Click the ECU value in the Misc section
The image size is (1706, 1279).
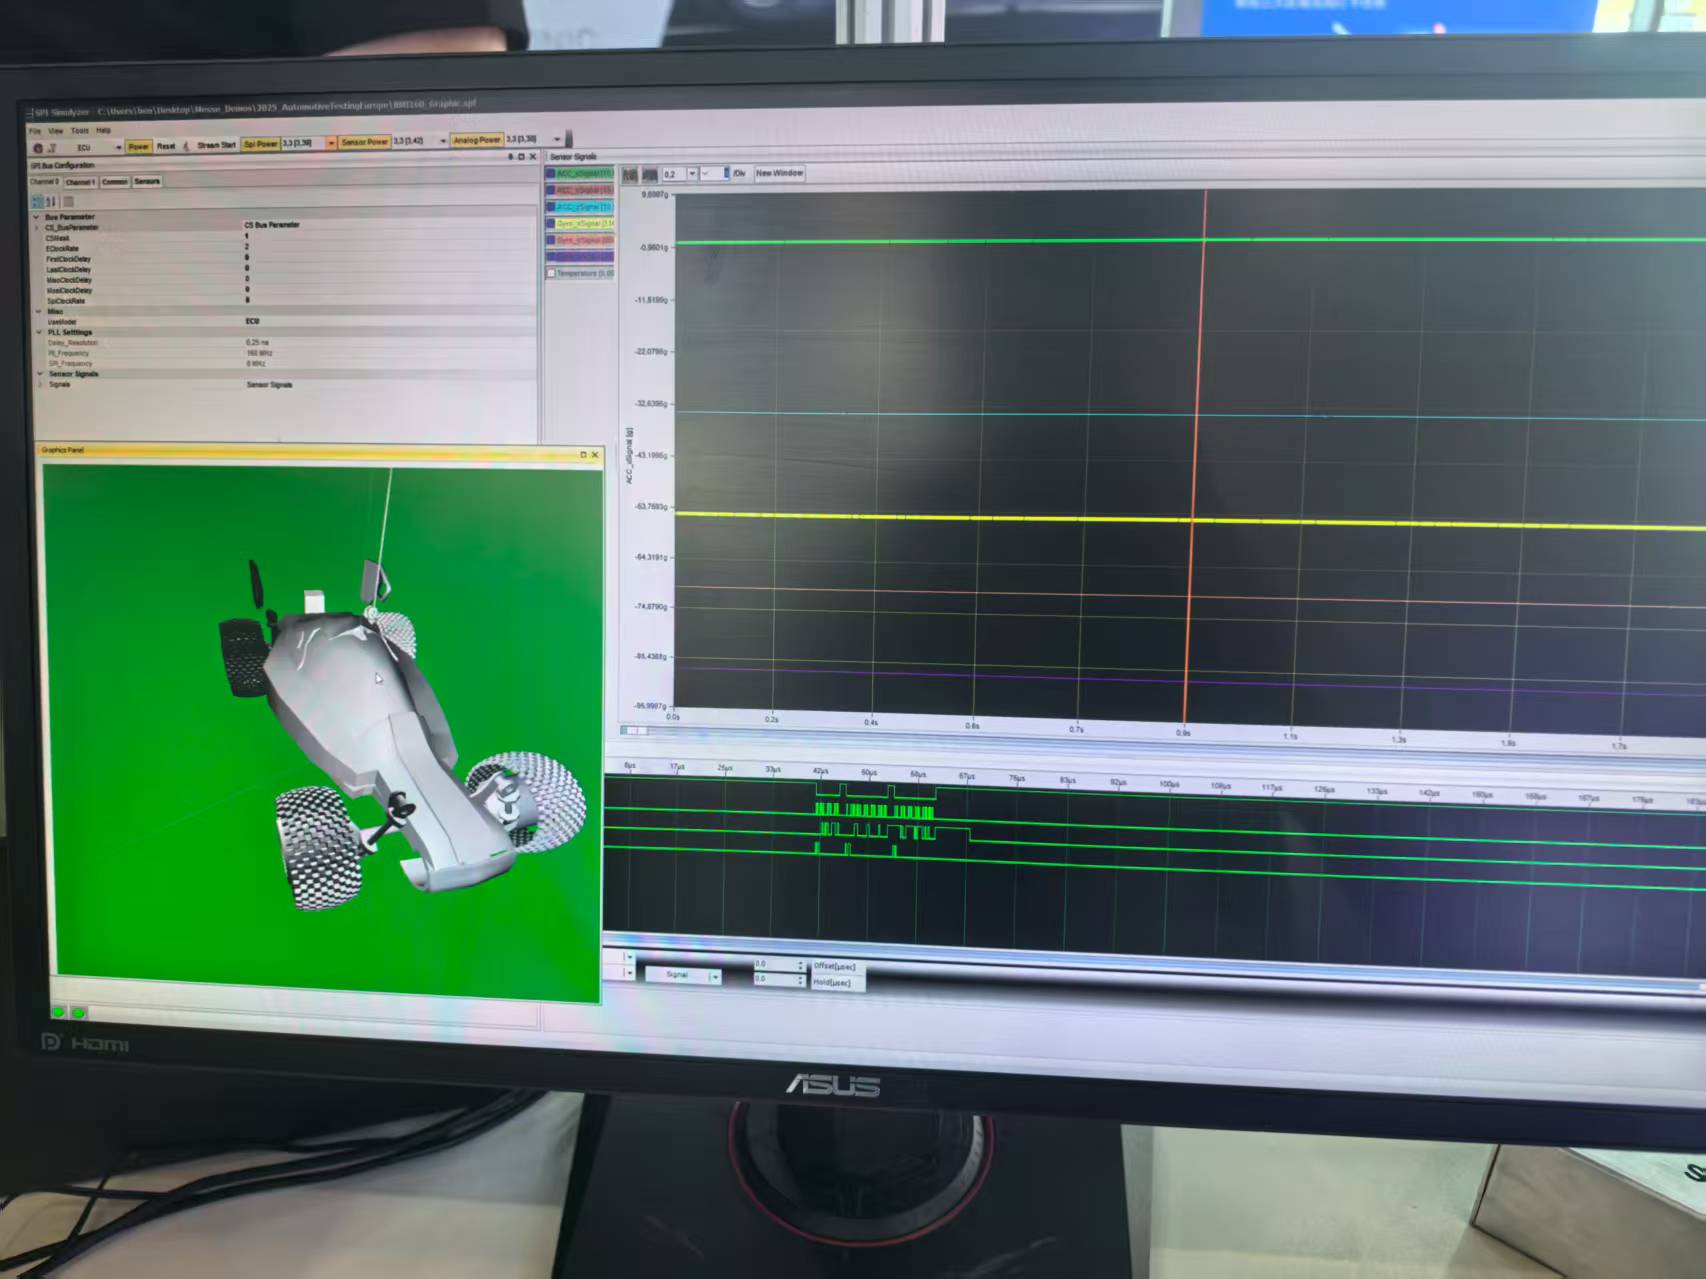[252, 321]
